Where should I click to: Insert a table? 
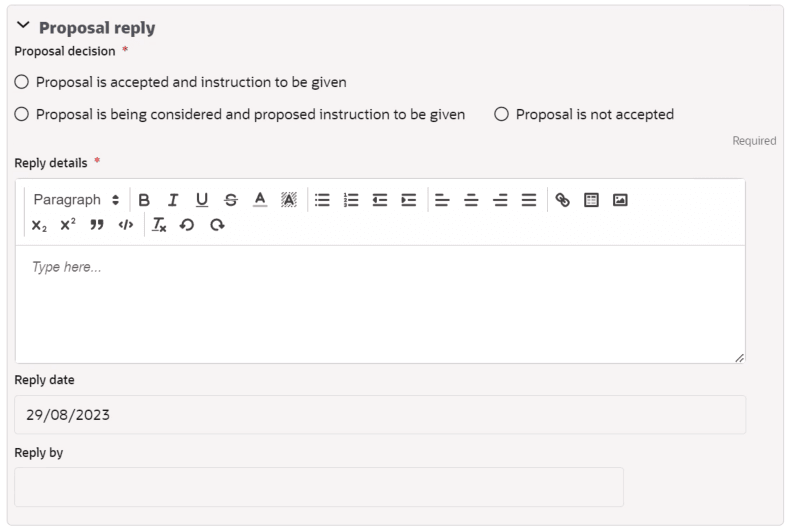click(x=591, y=200)
